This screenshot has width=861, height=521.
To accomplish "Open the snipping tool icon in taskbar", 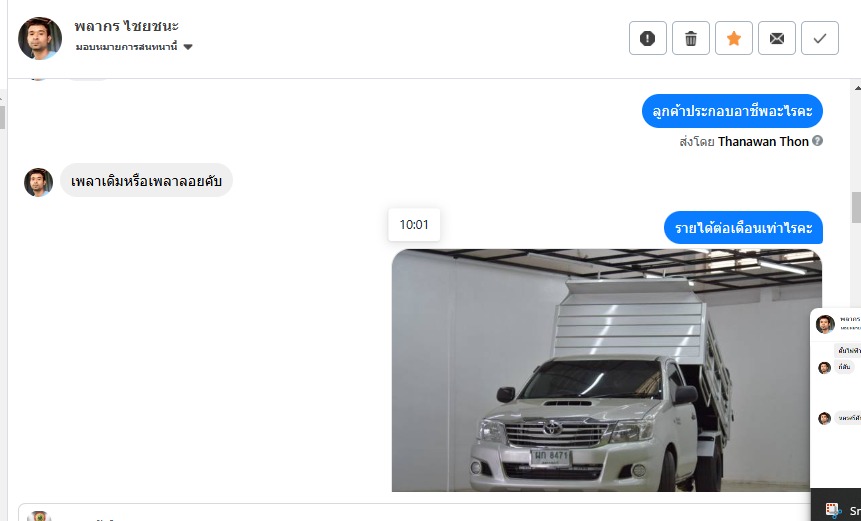I will [833, 510].
